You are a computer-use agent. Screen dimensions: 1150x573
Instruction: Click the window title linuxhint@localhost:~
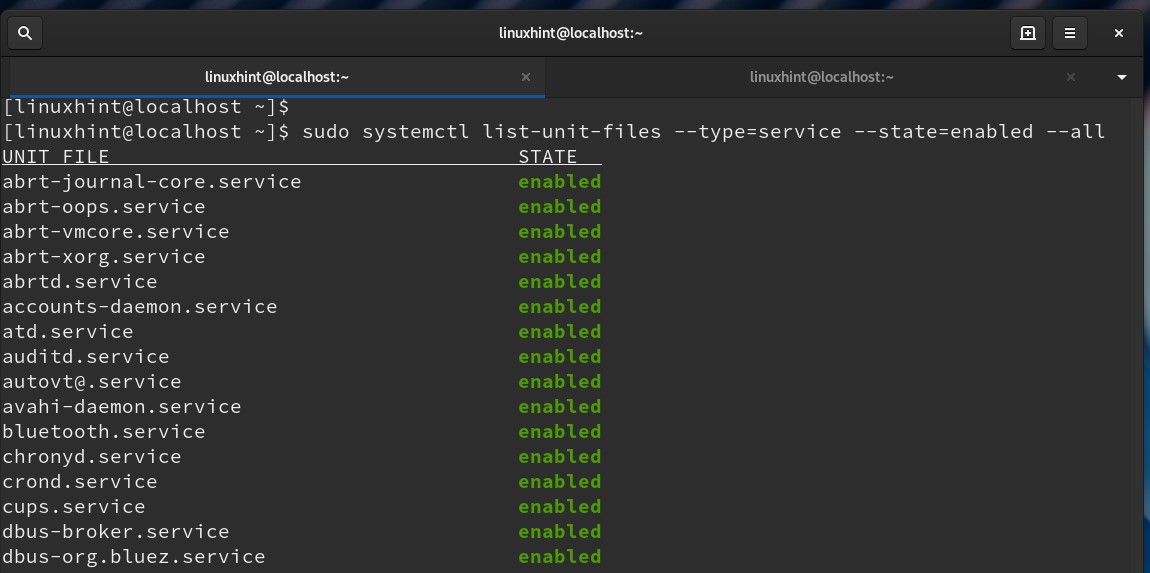571,33
